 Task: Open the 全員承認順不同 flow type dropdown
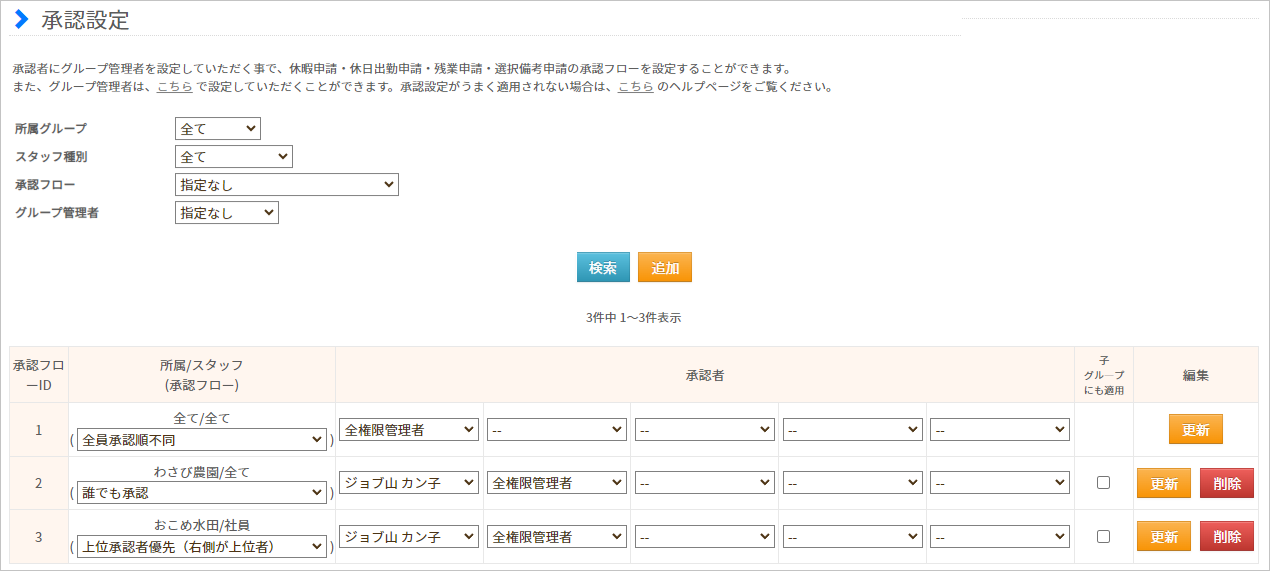[202, 440]
